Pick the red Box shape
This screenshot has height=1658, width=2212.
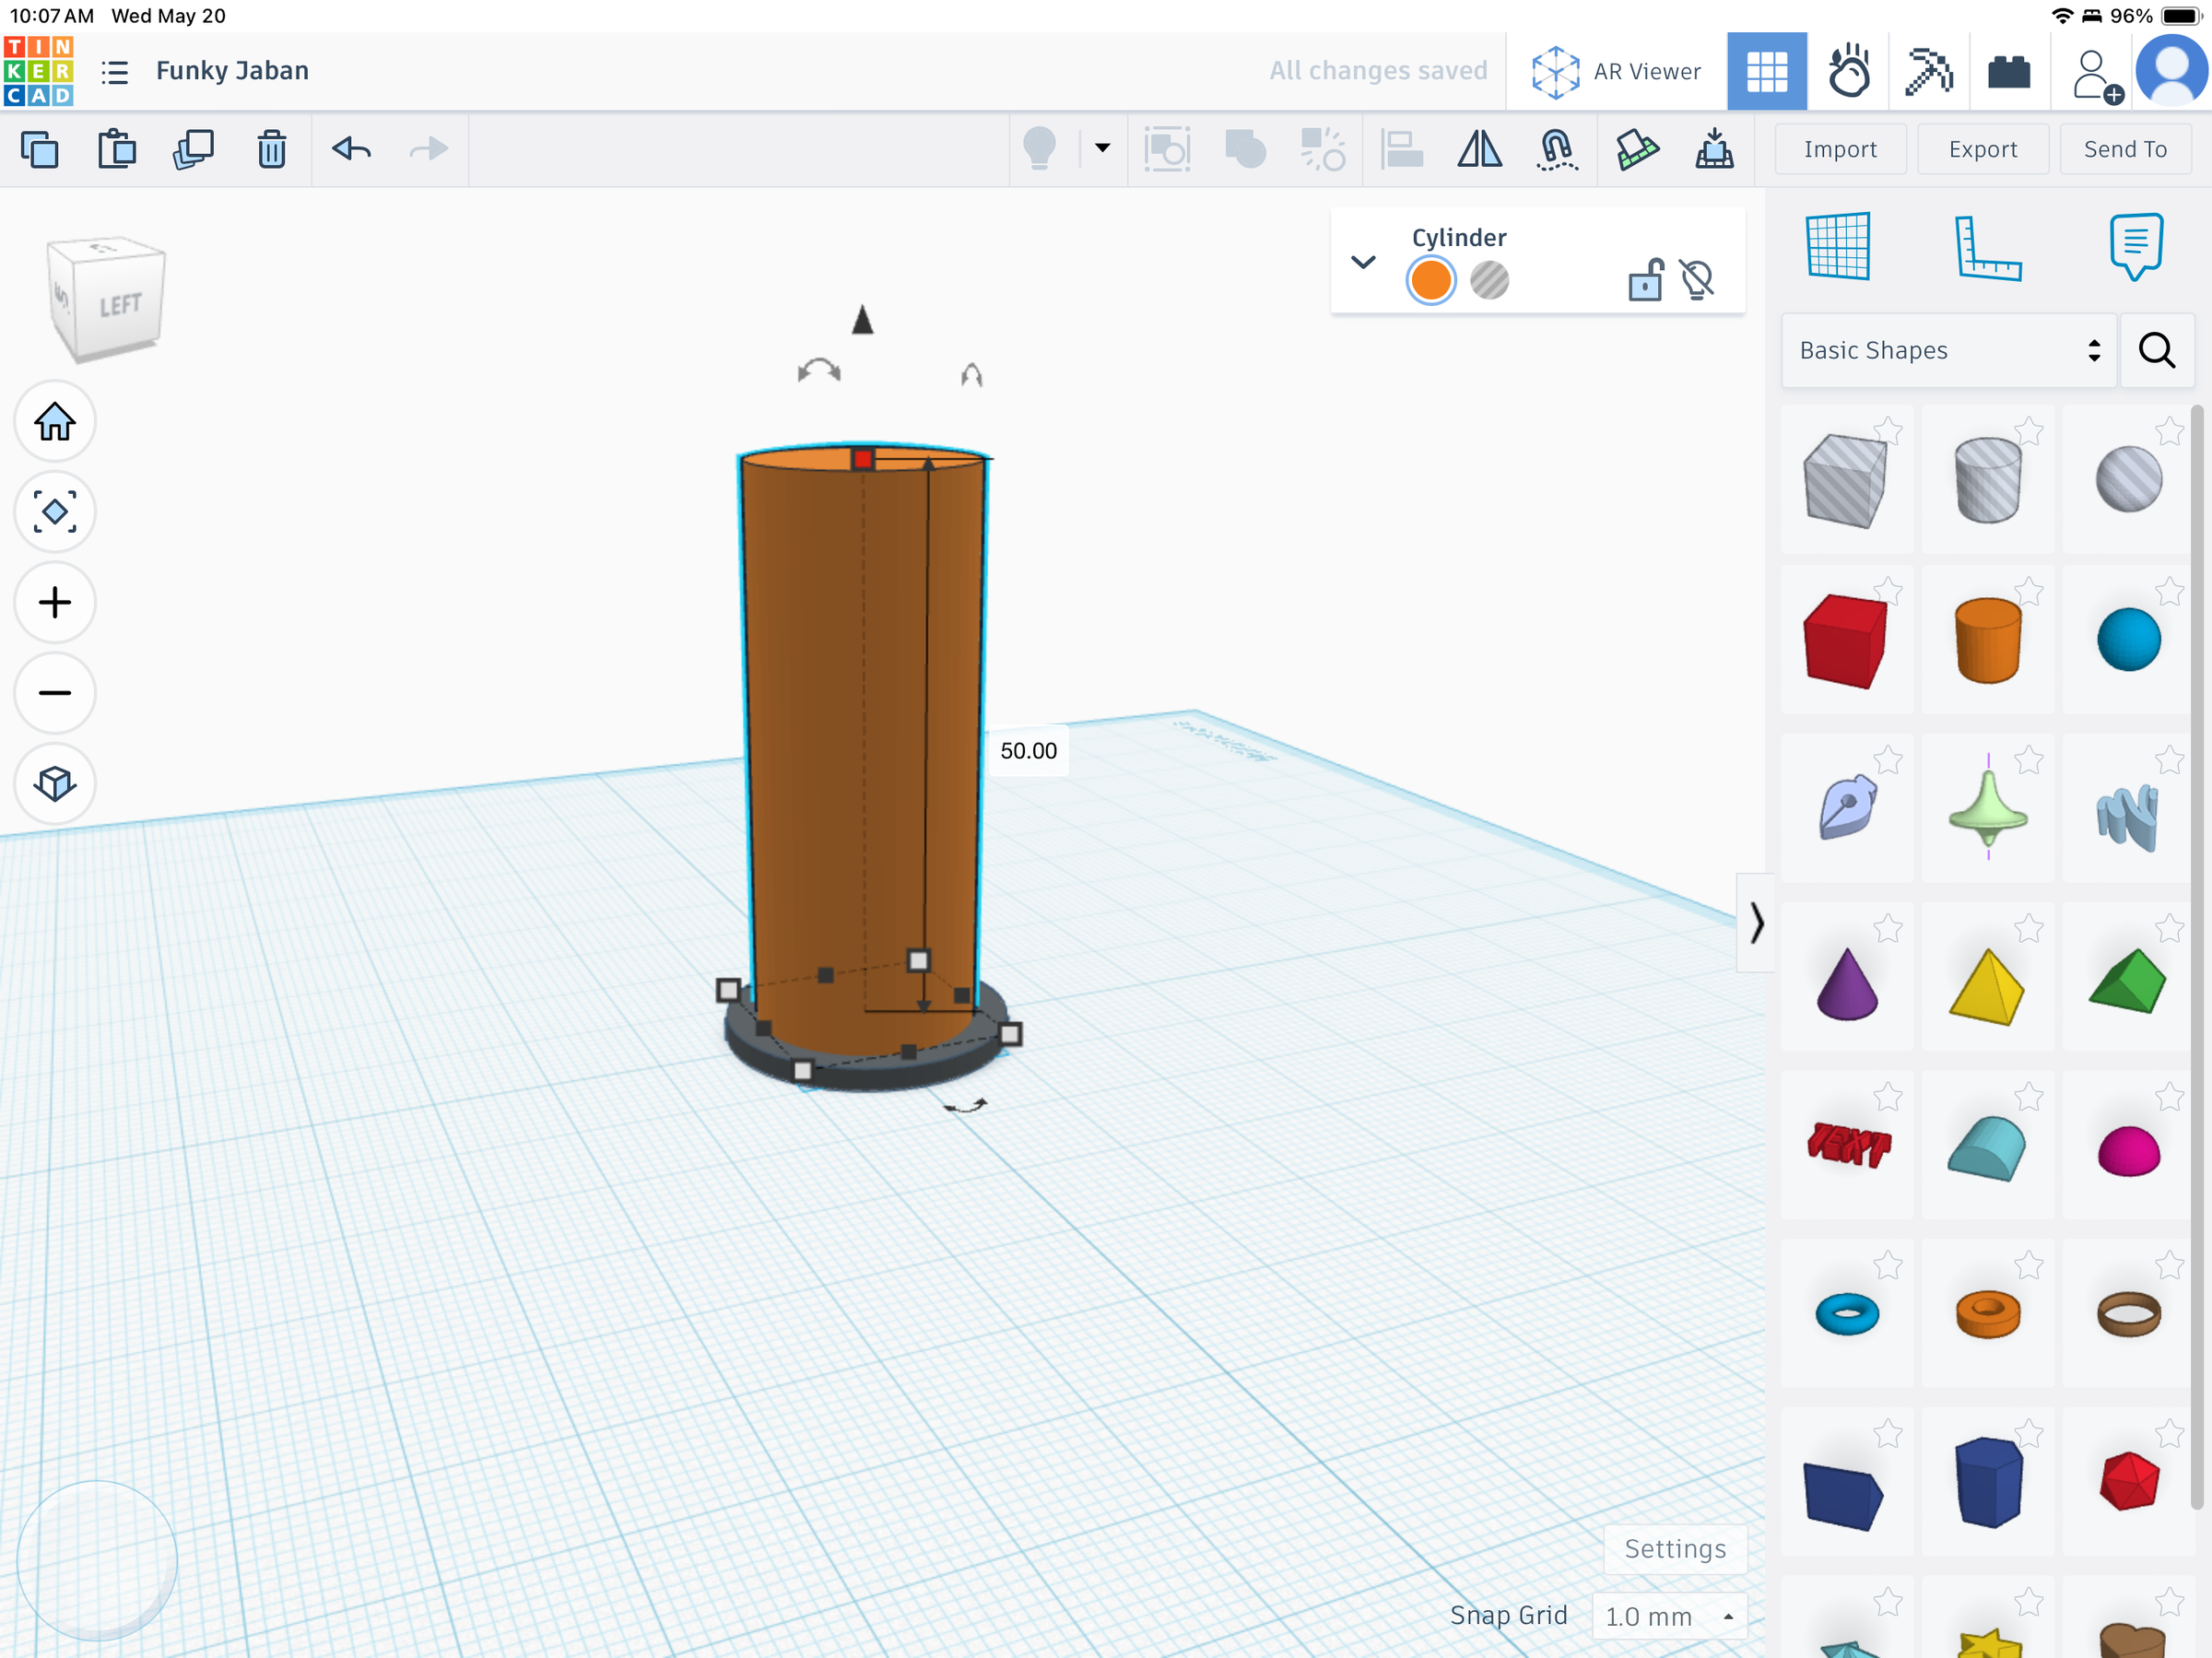[x=1845, y=641]
